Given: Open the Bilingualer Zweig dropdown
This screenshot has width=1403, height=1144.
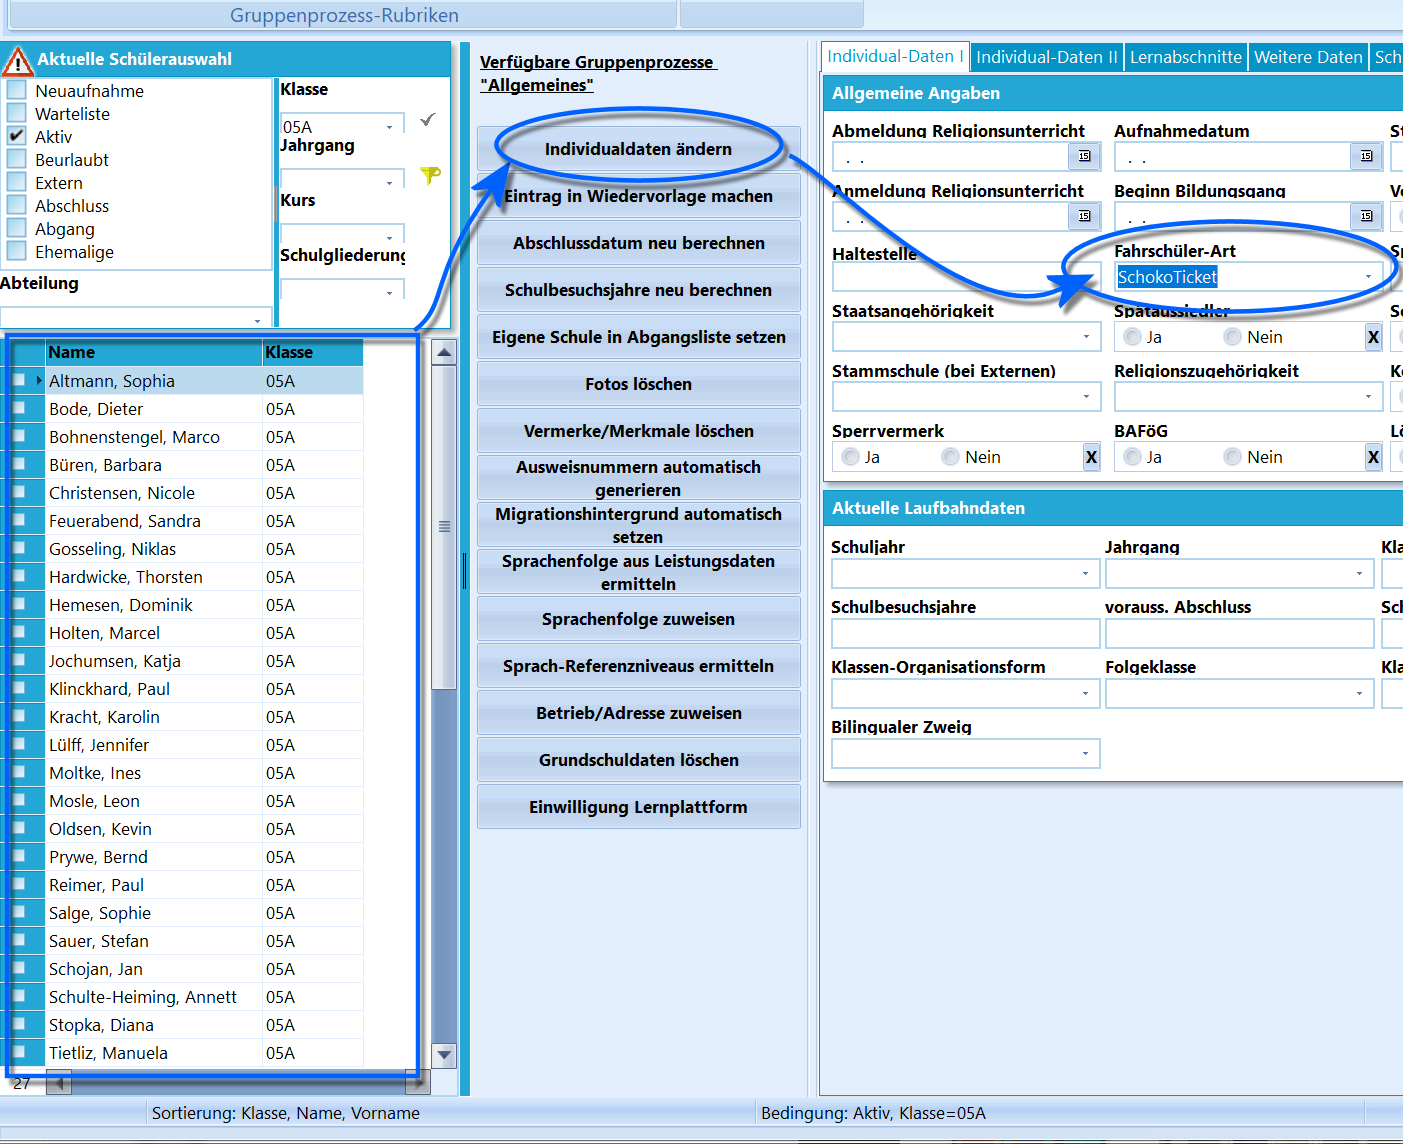Looking at the screenshot, I should [1085, 754].
